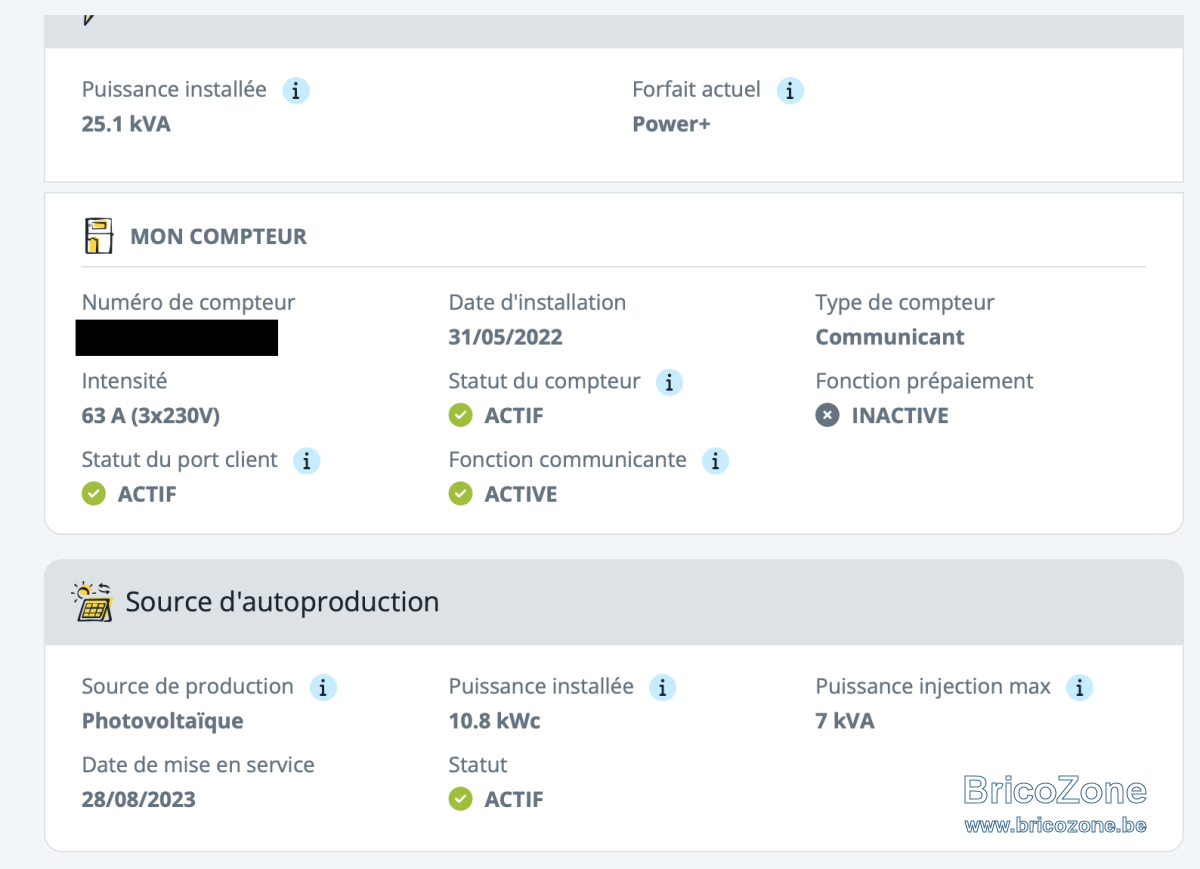The width and height of the screenshot is (1200, 869).
Task: Select the Source d'autoproduction heading
Action: point(282,602)
